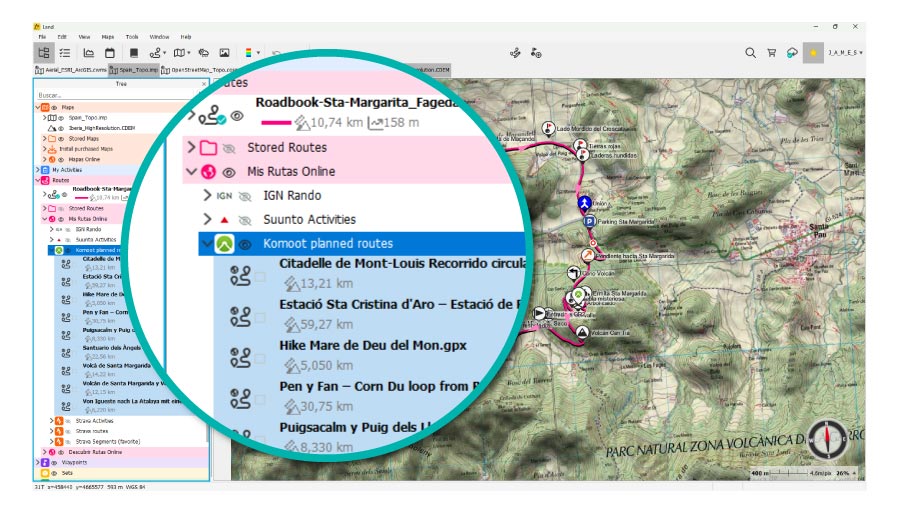
Task: Expand the Strava Activities node
Action: [52, 421]
